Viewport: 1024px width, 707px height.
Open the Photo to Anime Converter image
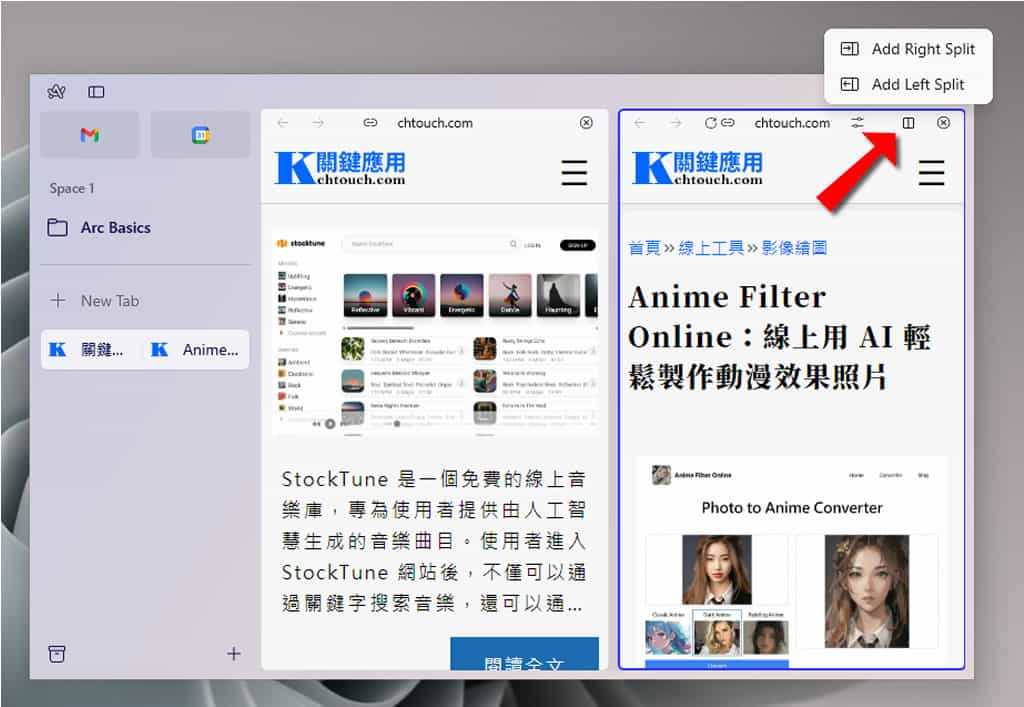[x=792, y=563]
